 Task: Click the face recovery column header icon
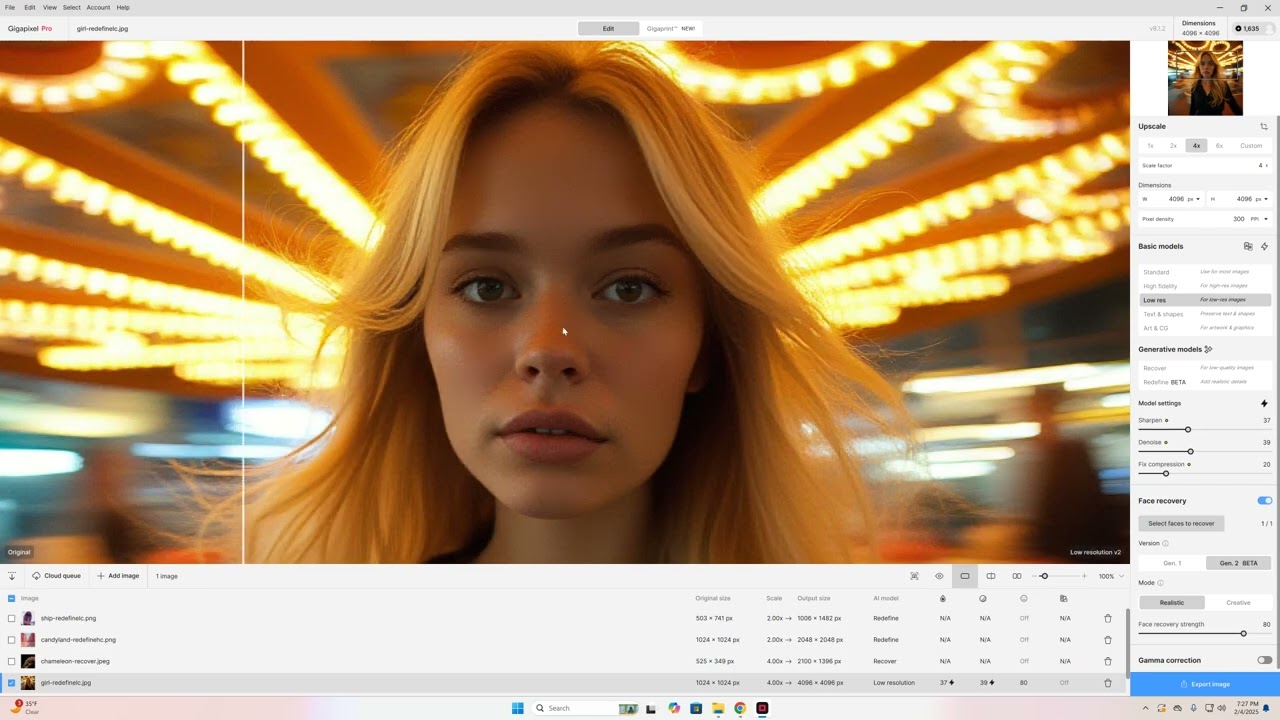tap(1024, 598)
